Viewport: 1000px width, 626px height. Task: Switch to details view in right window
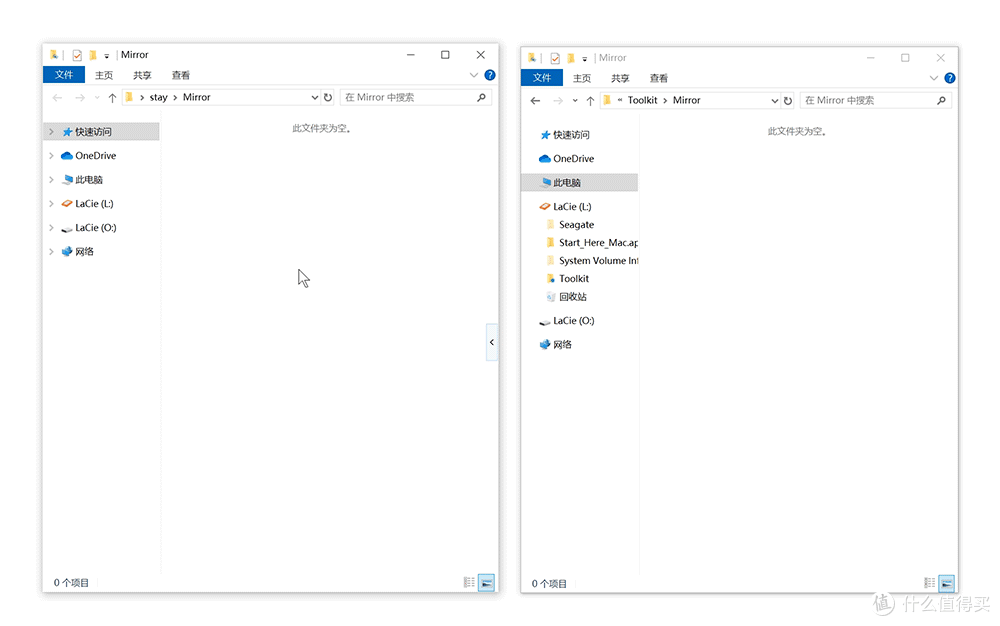tap(930, 583)
